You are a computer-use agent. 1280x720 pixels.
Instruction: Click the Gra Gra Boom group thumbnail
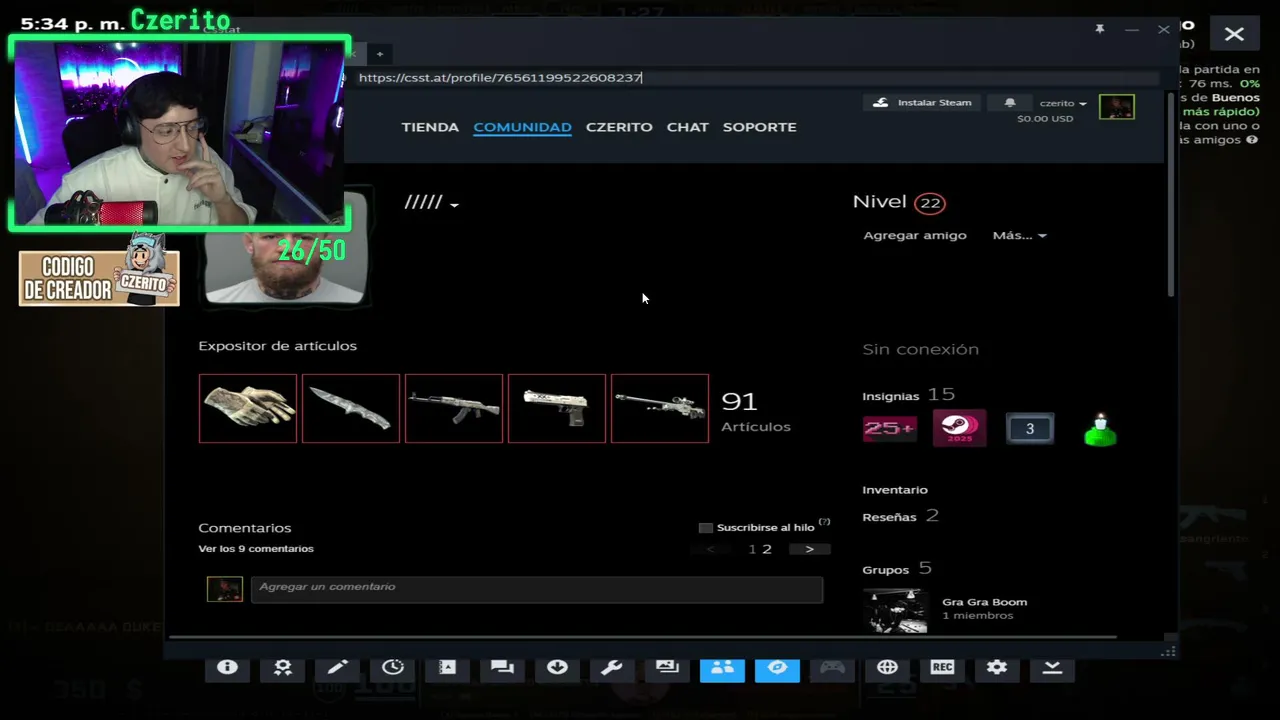point(895,610)
